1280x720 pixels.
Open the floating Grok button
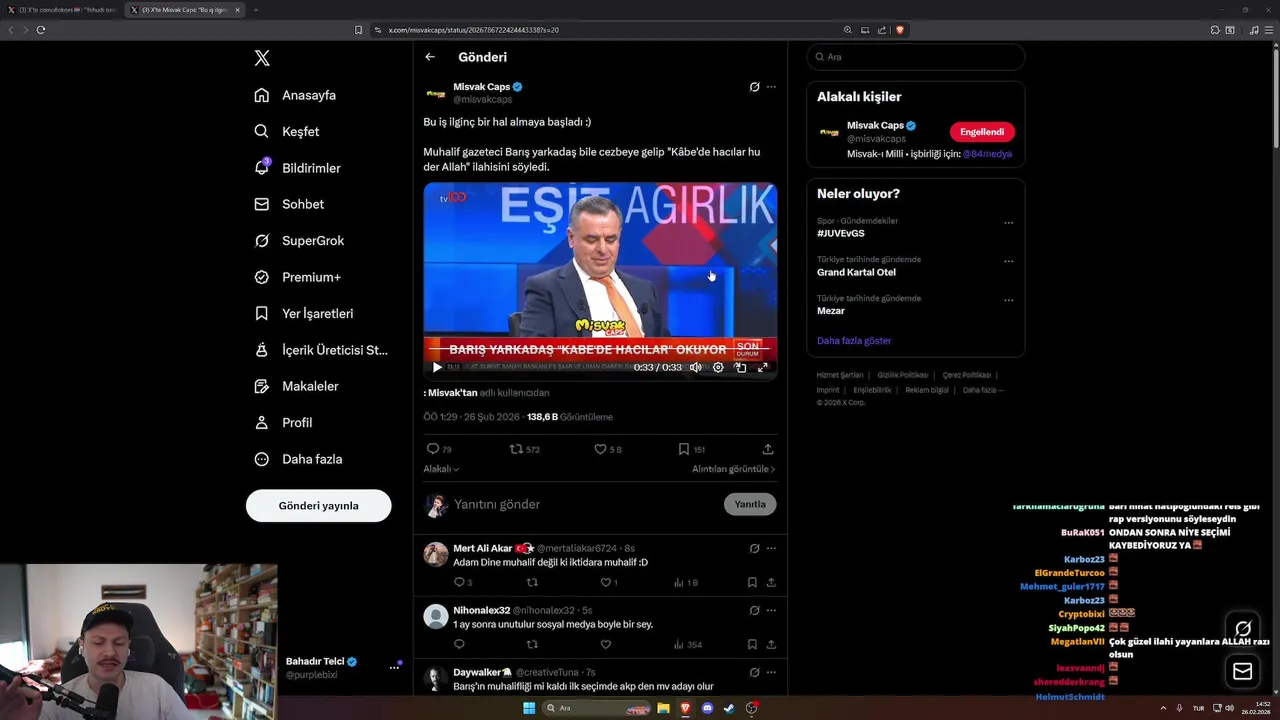[1243, 629]
